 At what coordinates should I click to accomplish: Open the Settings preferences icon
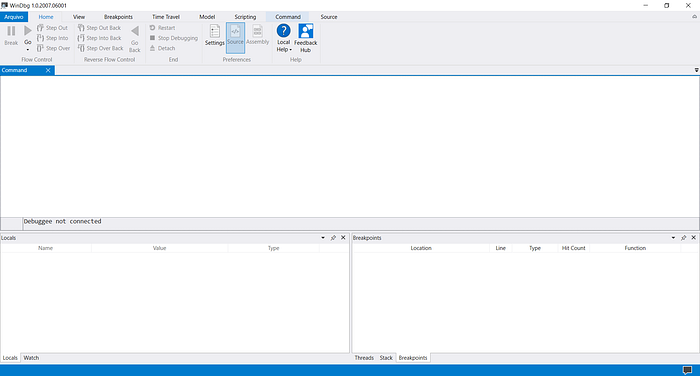[215, 31]
